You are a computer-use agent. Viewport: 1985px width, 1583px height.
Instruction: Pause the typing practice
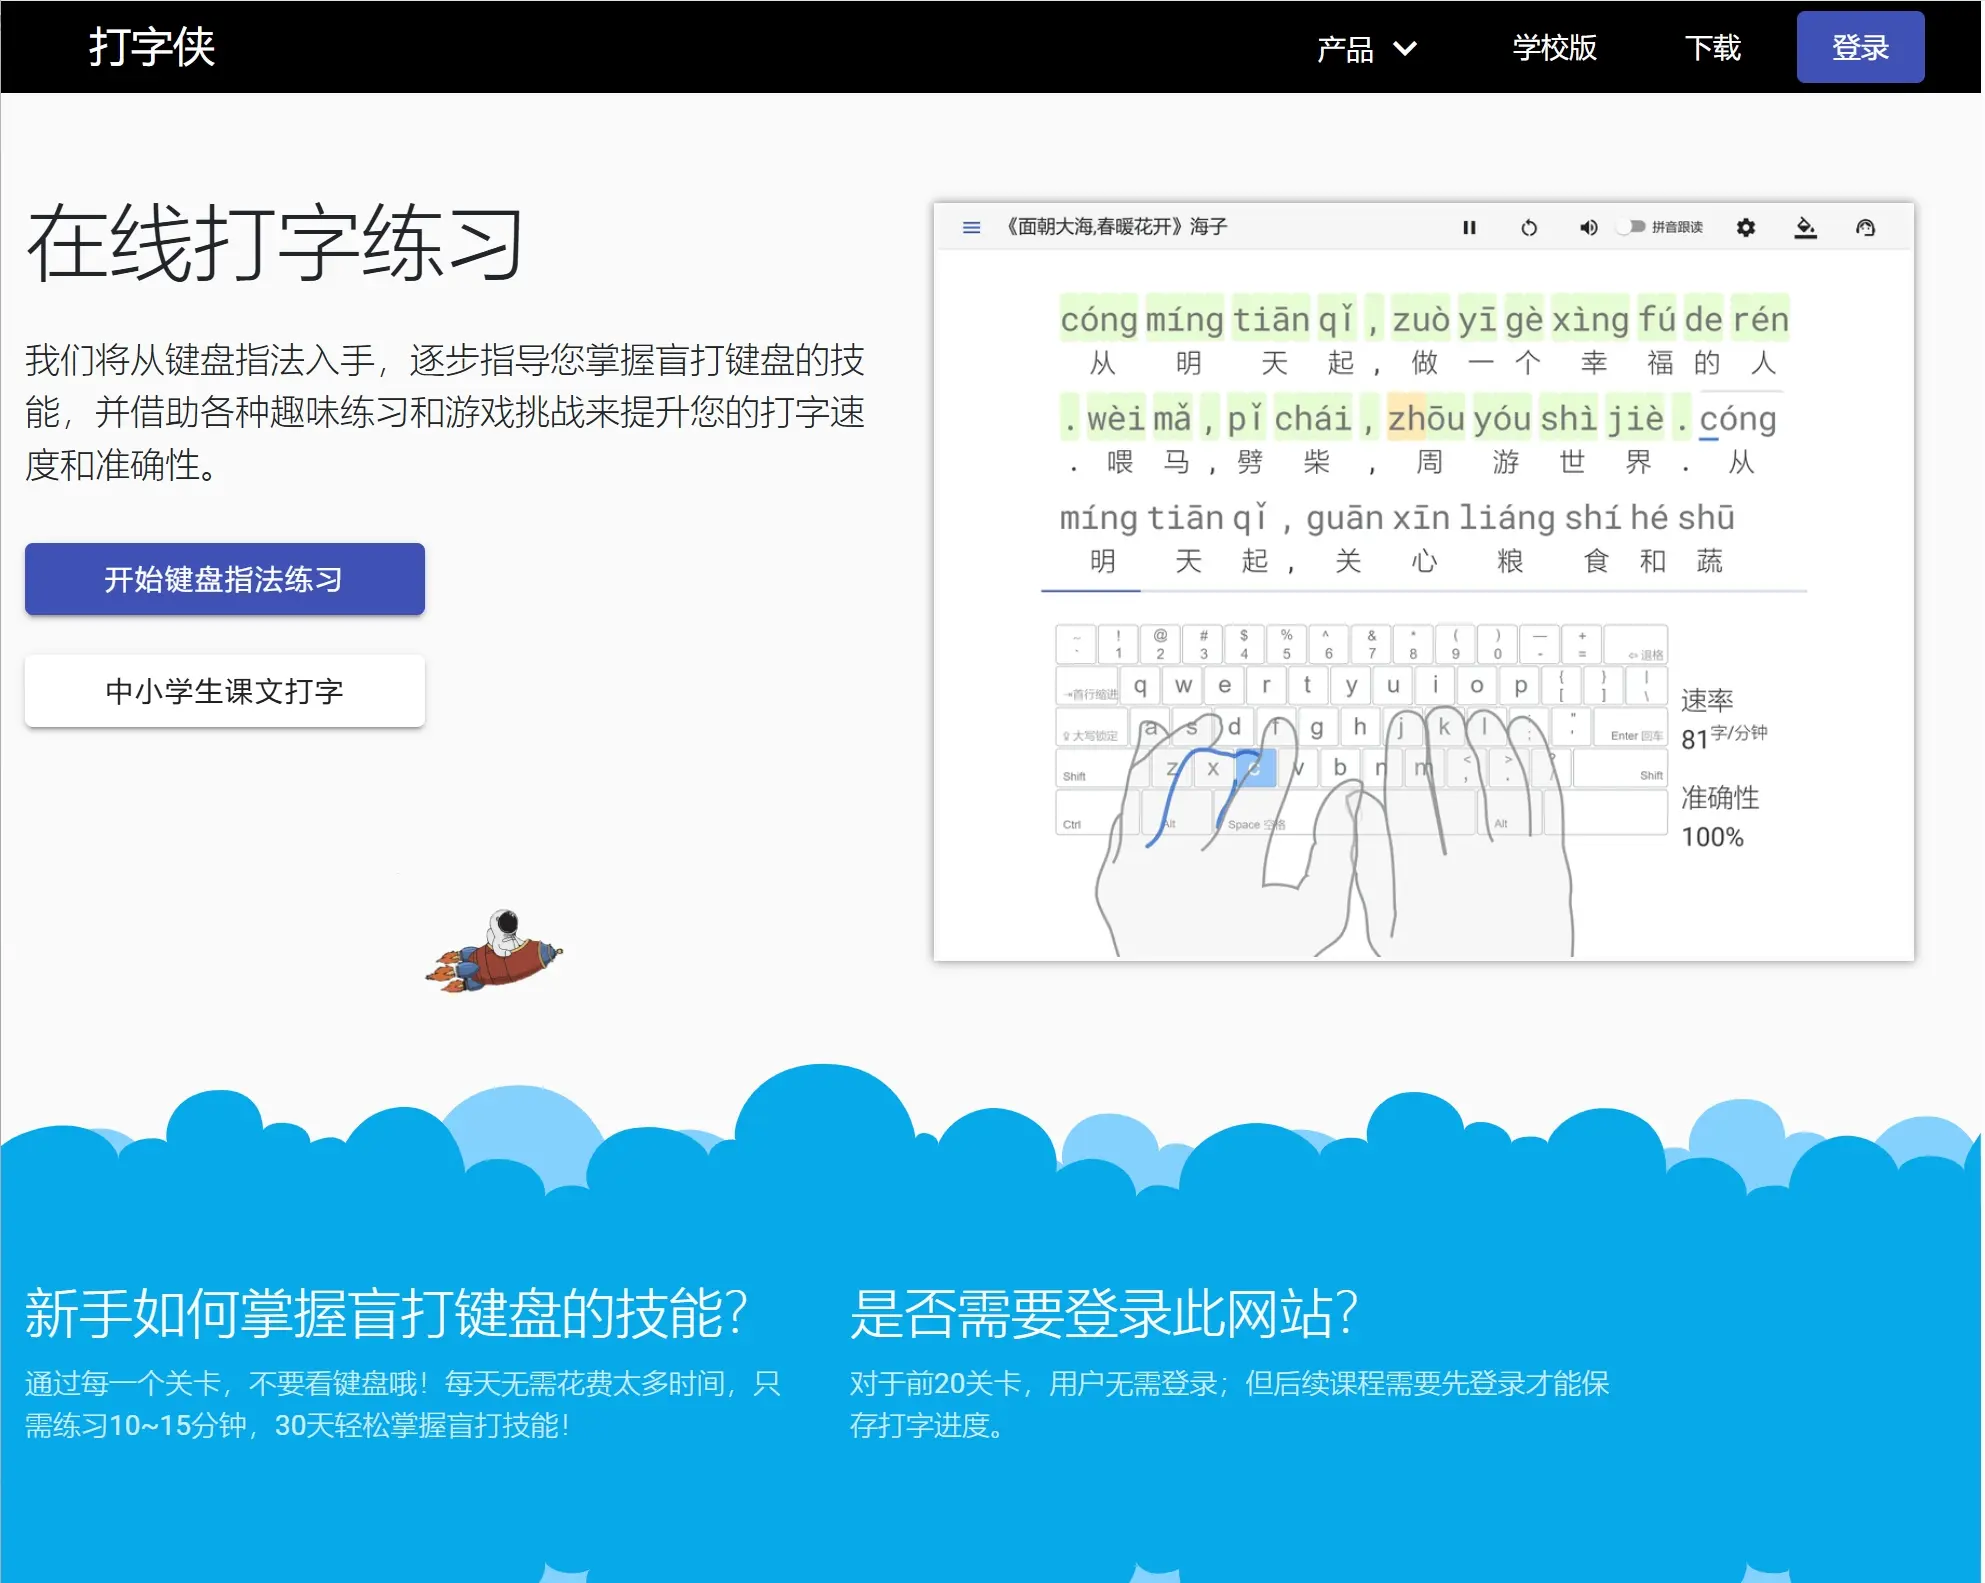pos(1468,228)
